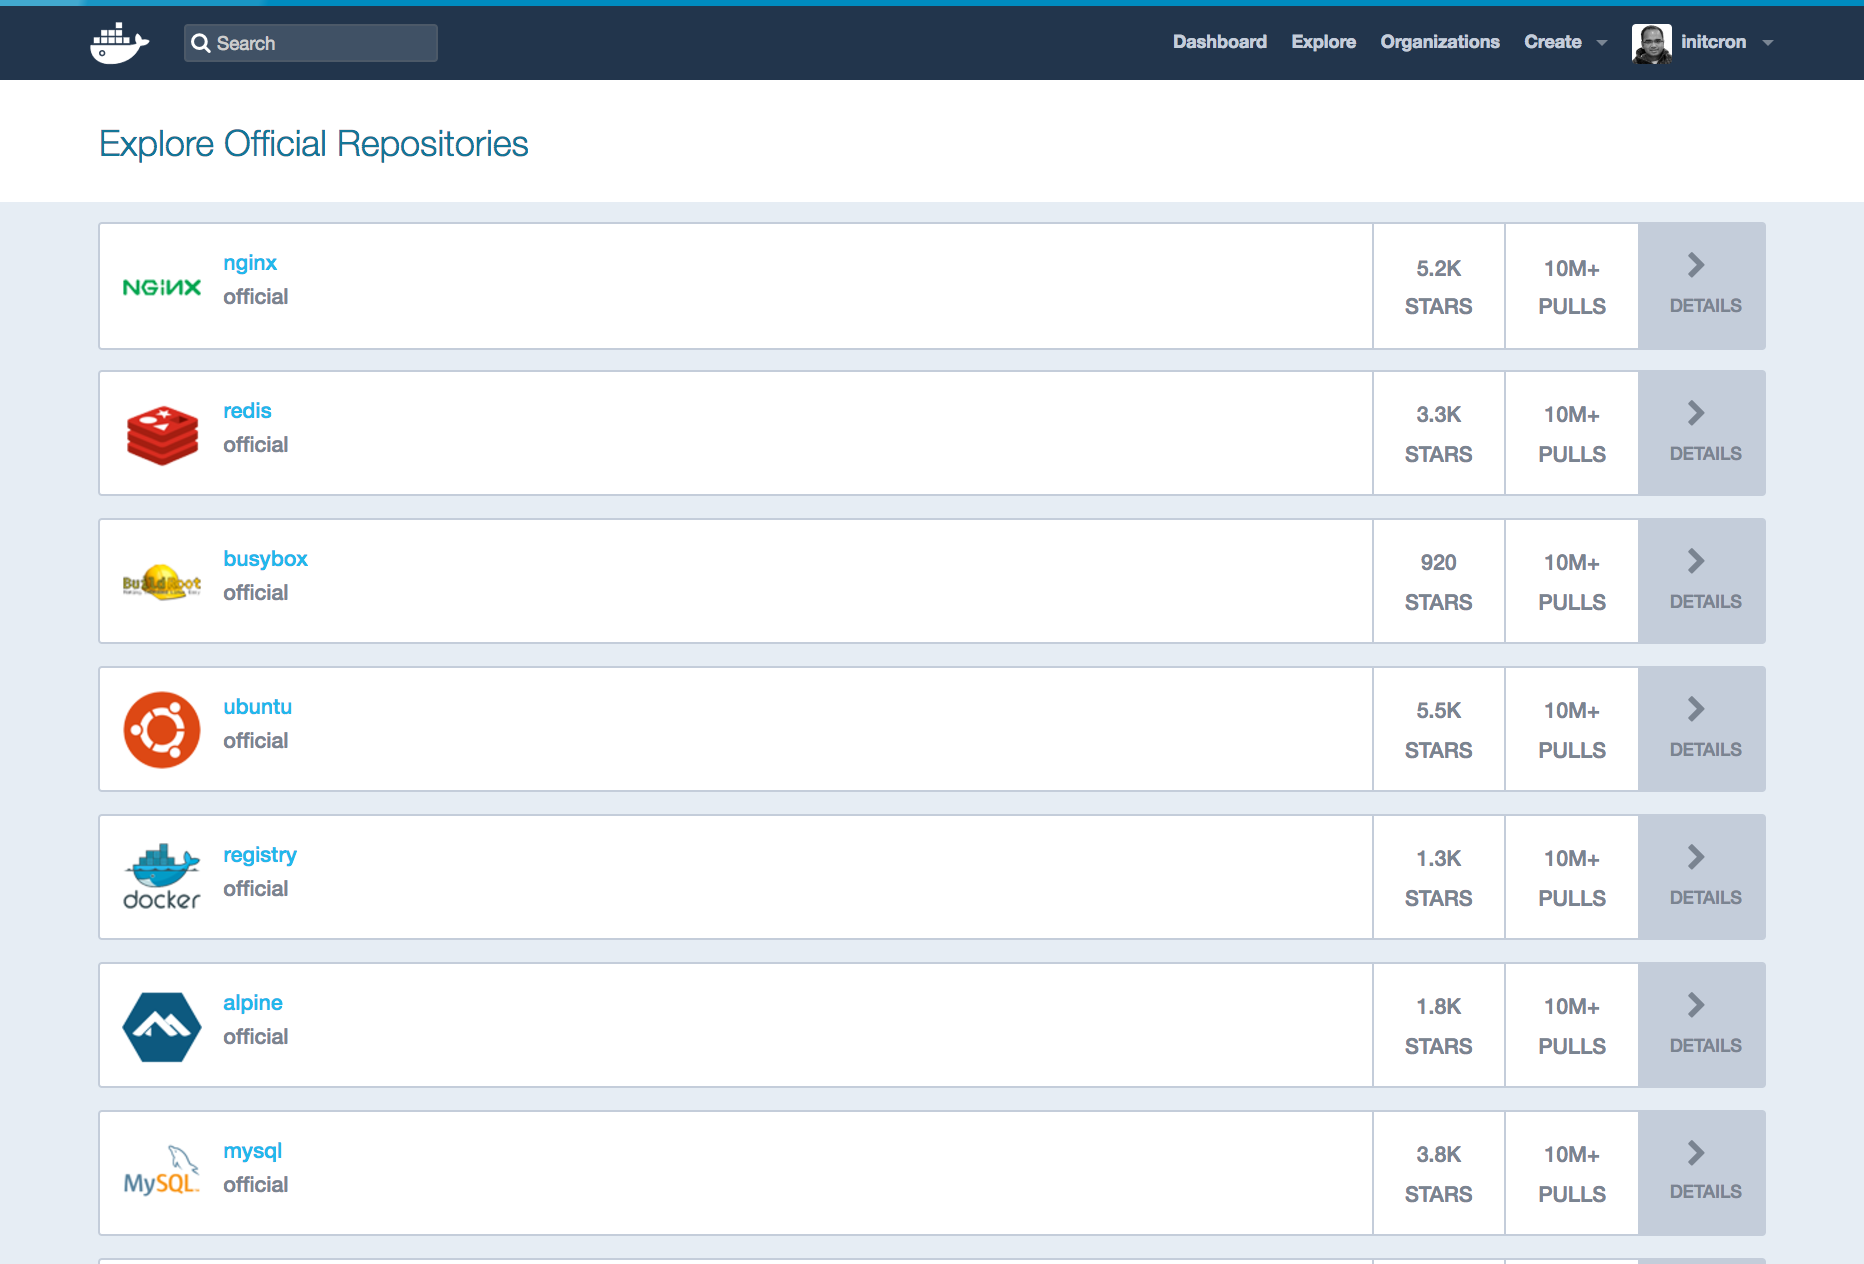This screenshot has width=1864, height=1264.
Task: Expand the Create dropdown menu
Action: 1565,42
